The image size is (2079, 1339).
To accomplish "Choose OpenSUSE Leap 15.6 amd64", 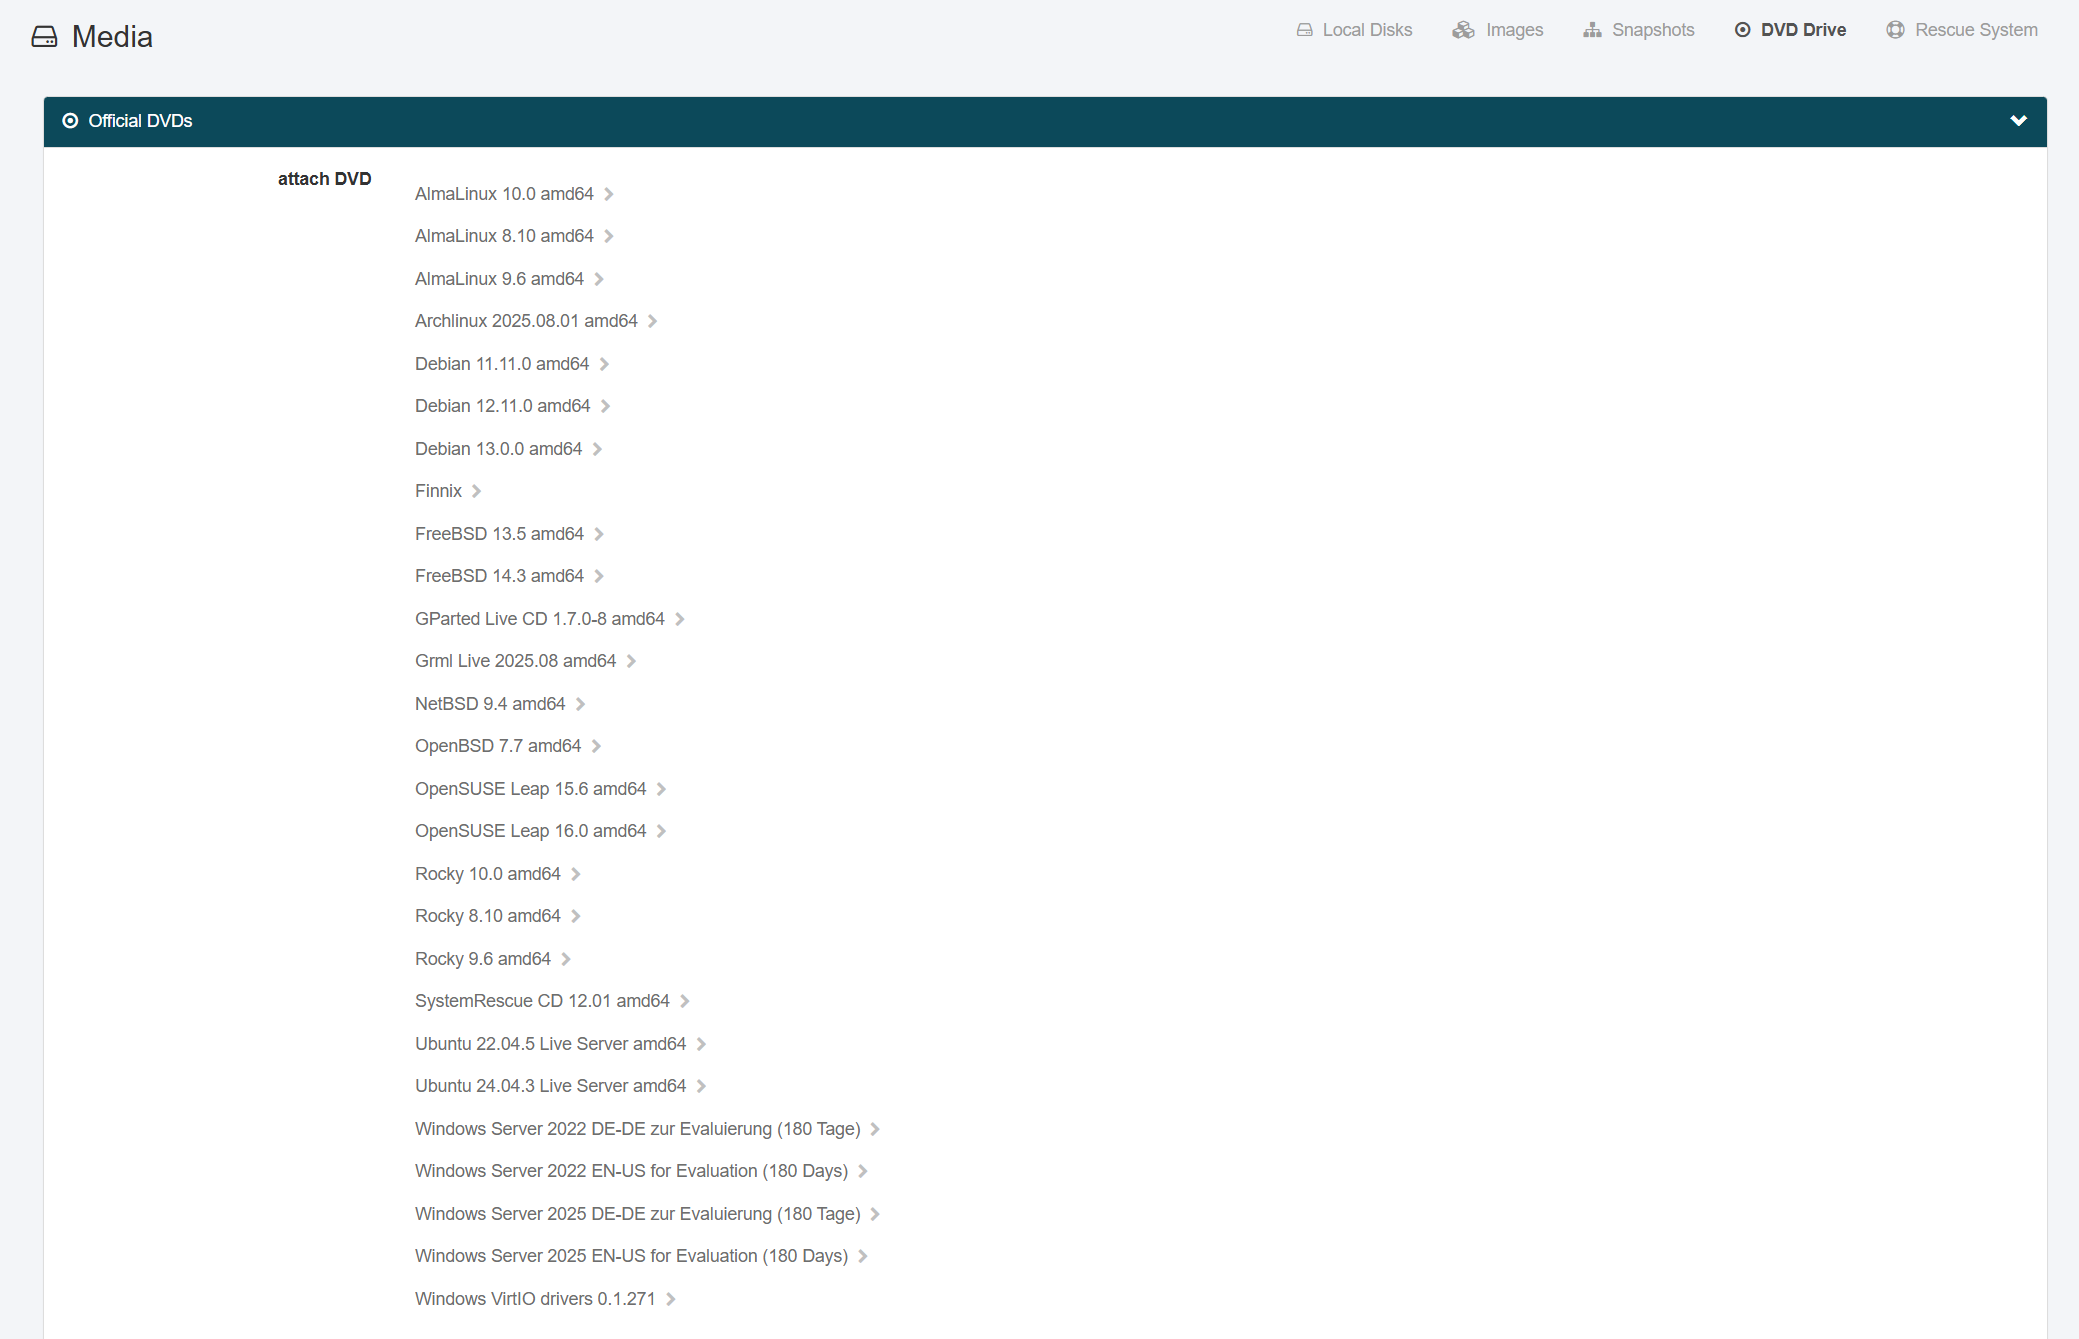I will point(540,789).
